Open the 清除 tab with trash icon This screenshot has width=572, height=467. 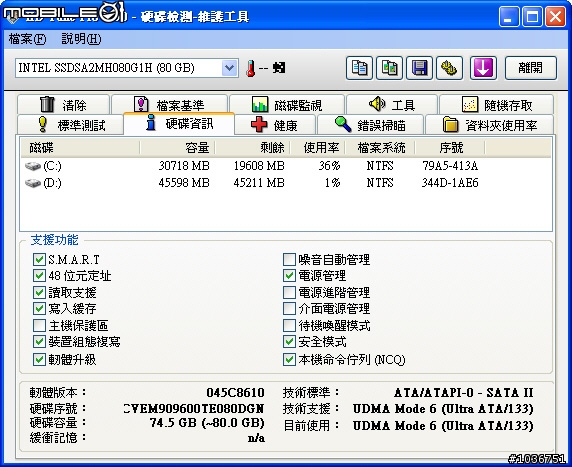click(x=63, y=105)
